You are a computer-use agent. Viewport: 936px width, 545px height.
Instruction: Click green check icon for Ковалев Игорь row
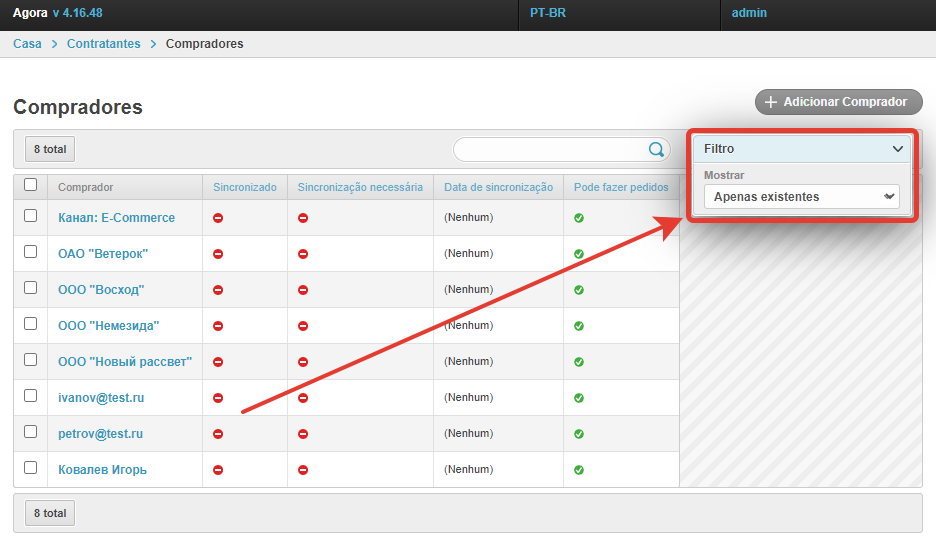point(579,470)
